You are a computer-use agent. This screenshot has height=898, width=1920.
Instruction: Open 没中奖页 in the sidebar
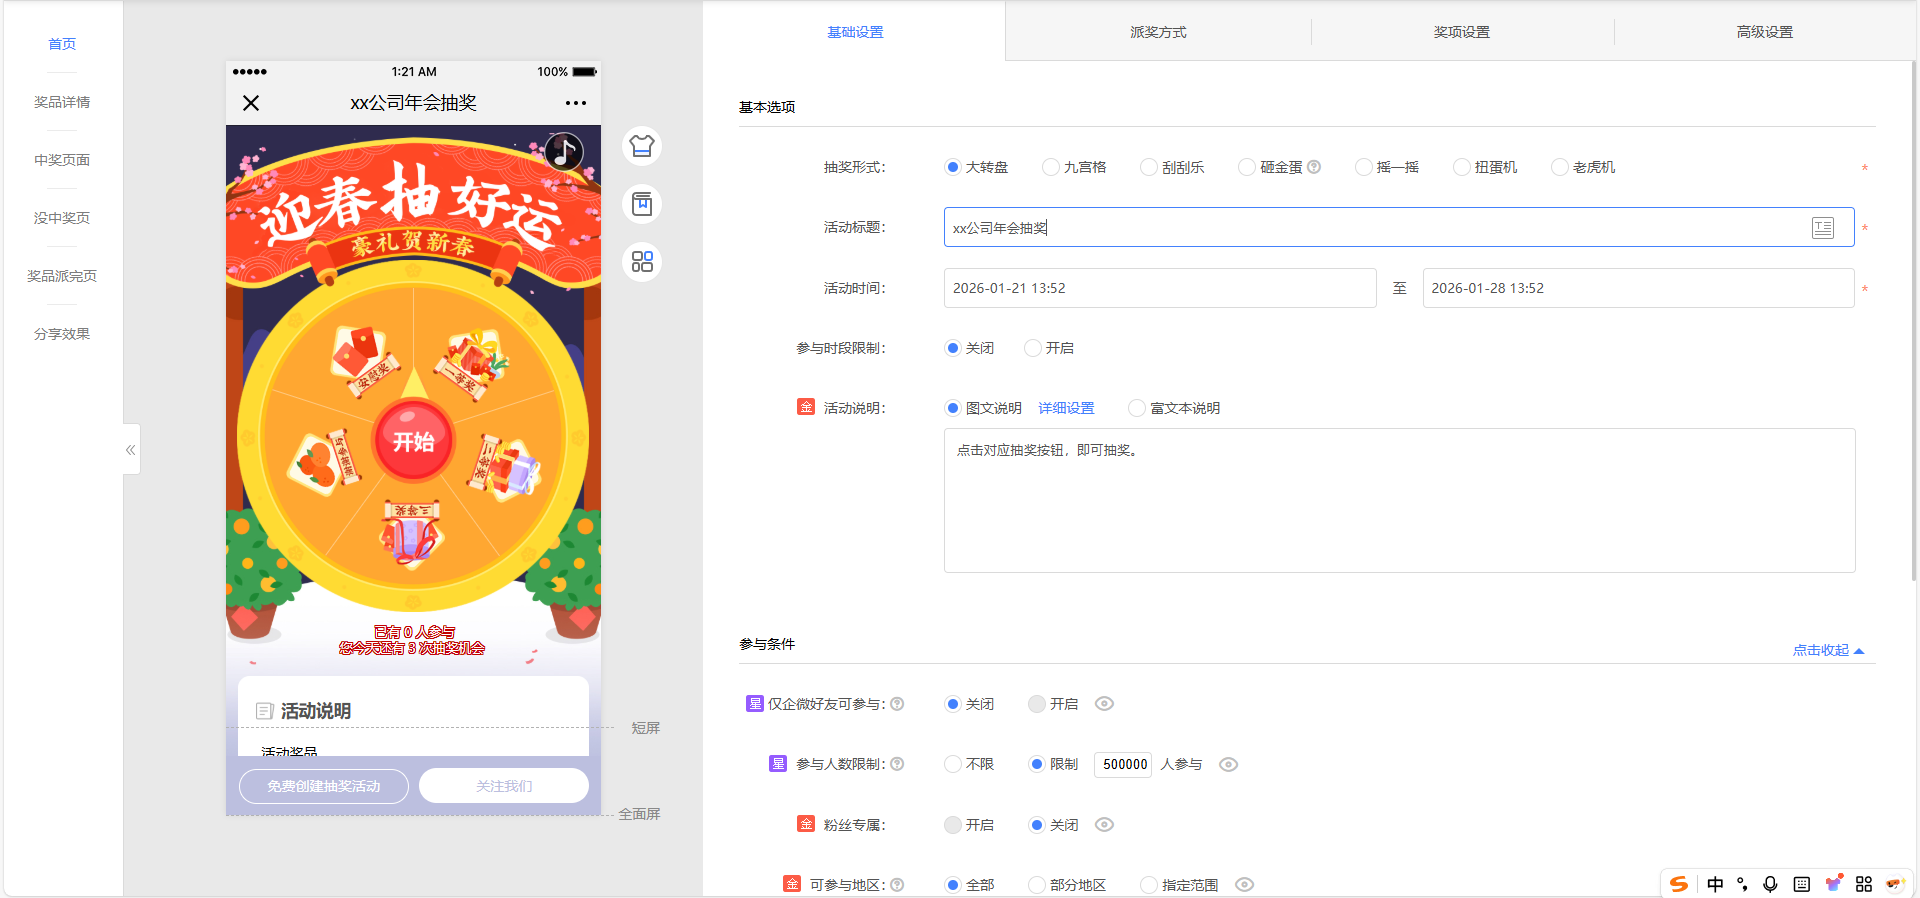[x=62, y=218]
